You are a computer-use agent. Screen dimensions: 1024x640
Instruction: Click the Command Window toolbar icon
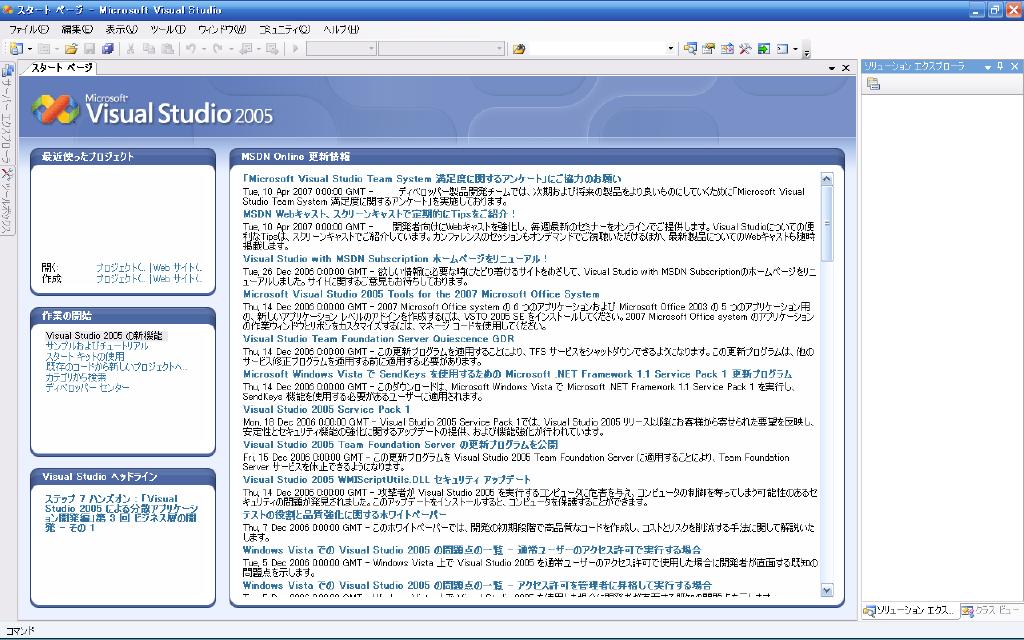[x=782, y=49]
